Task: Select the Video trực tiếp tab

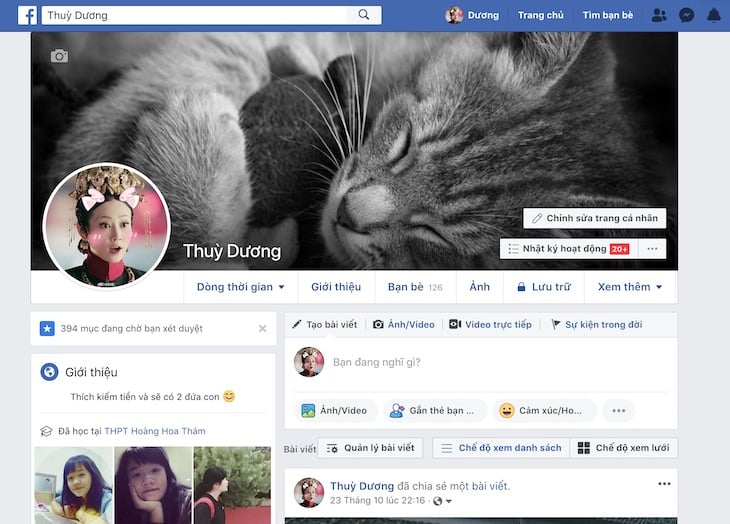Action: pos(490,324)
